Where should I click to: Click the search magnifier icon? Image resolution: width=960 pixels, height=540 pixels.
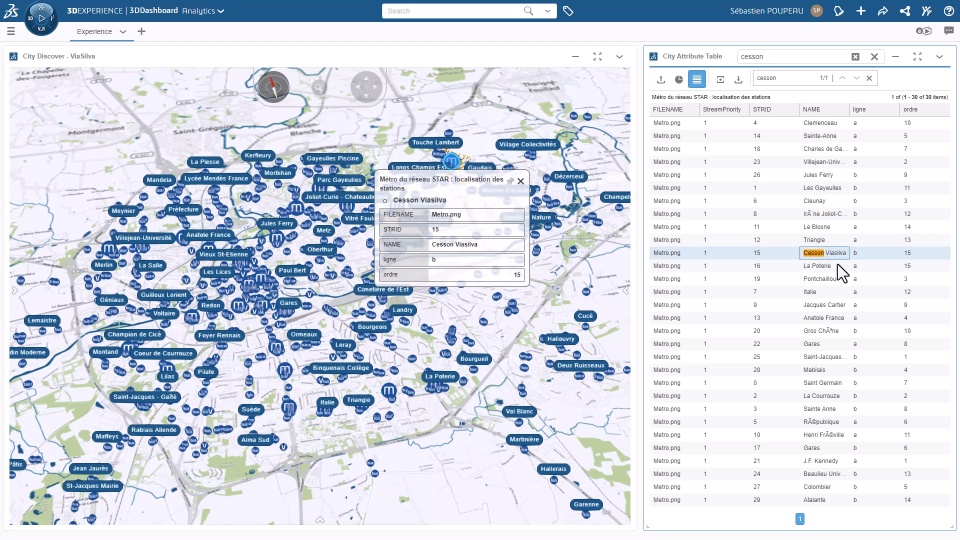528,11
